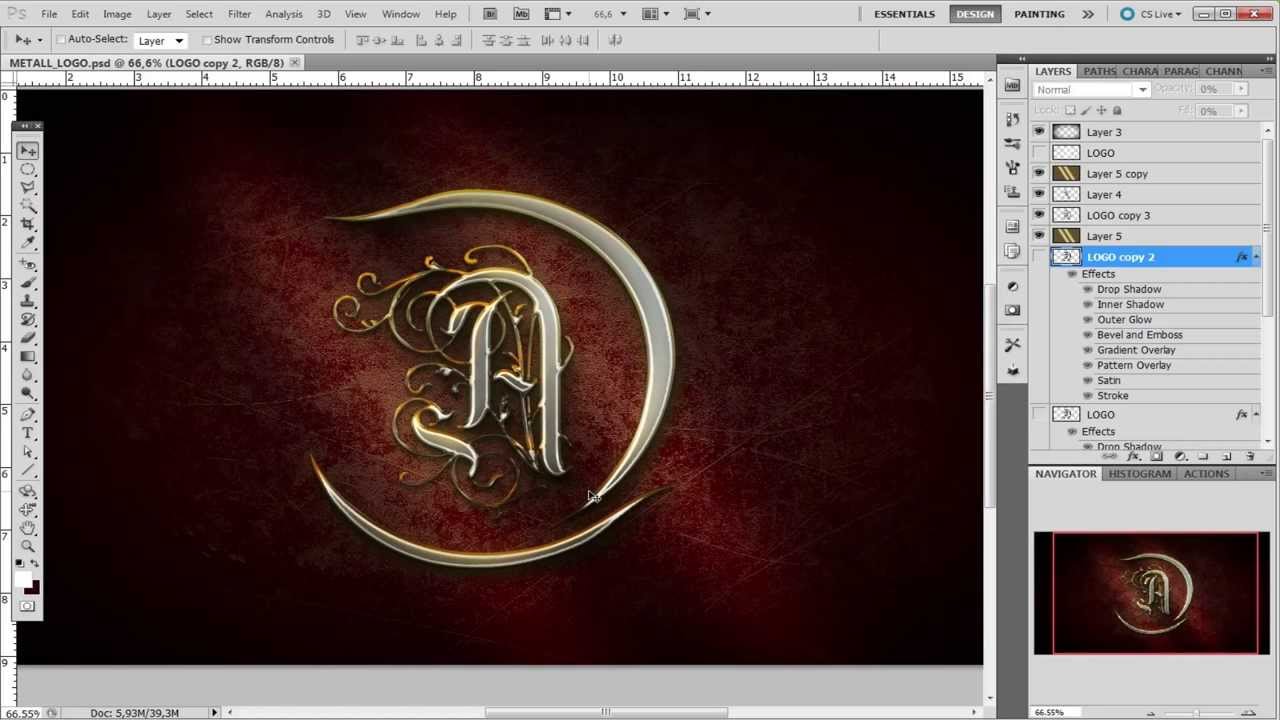Screen dimensions: 1280x720
Task: Open the Filter menu
Action: pos(239,14)
